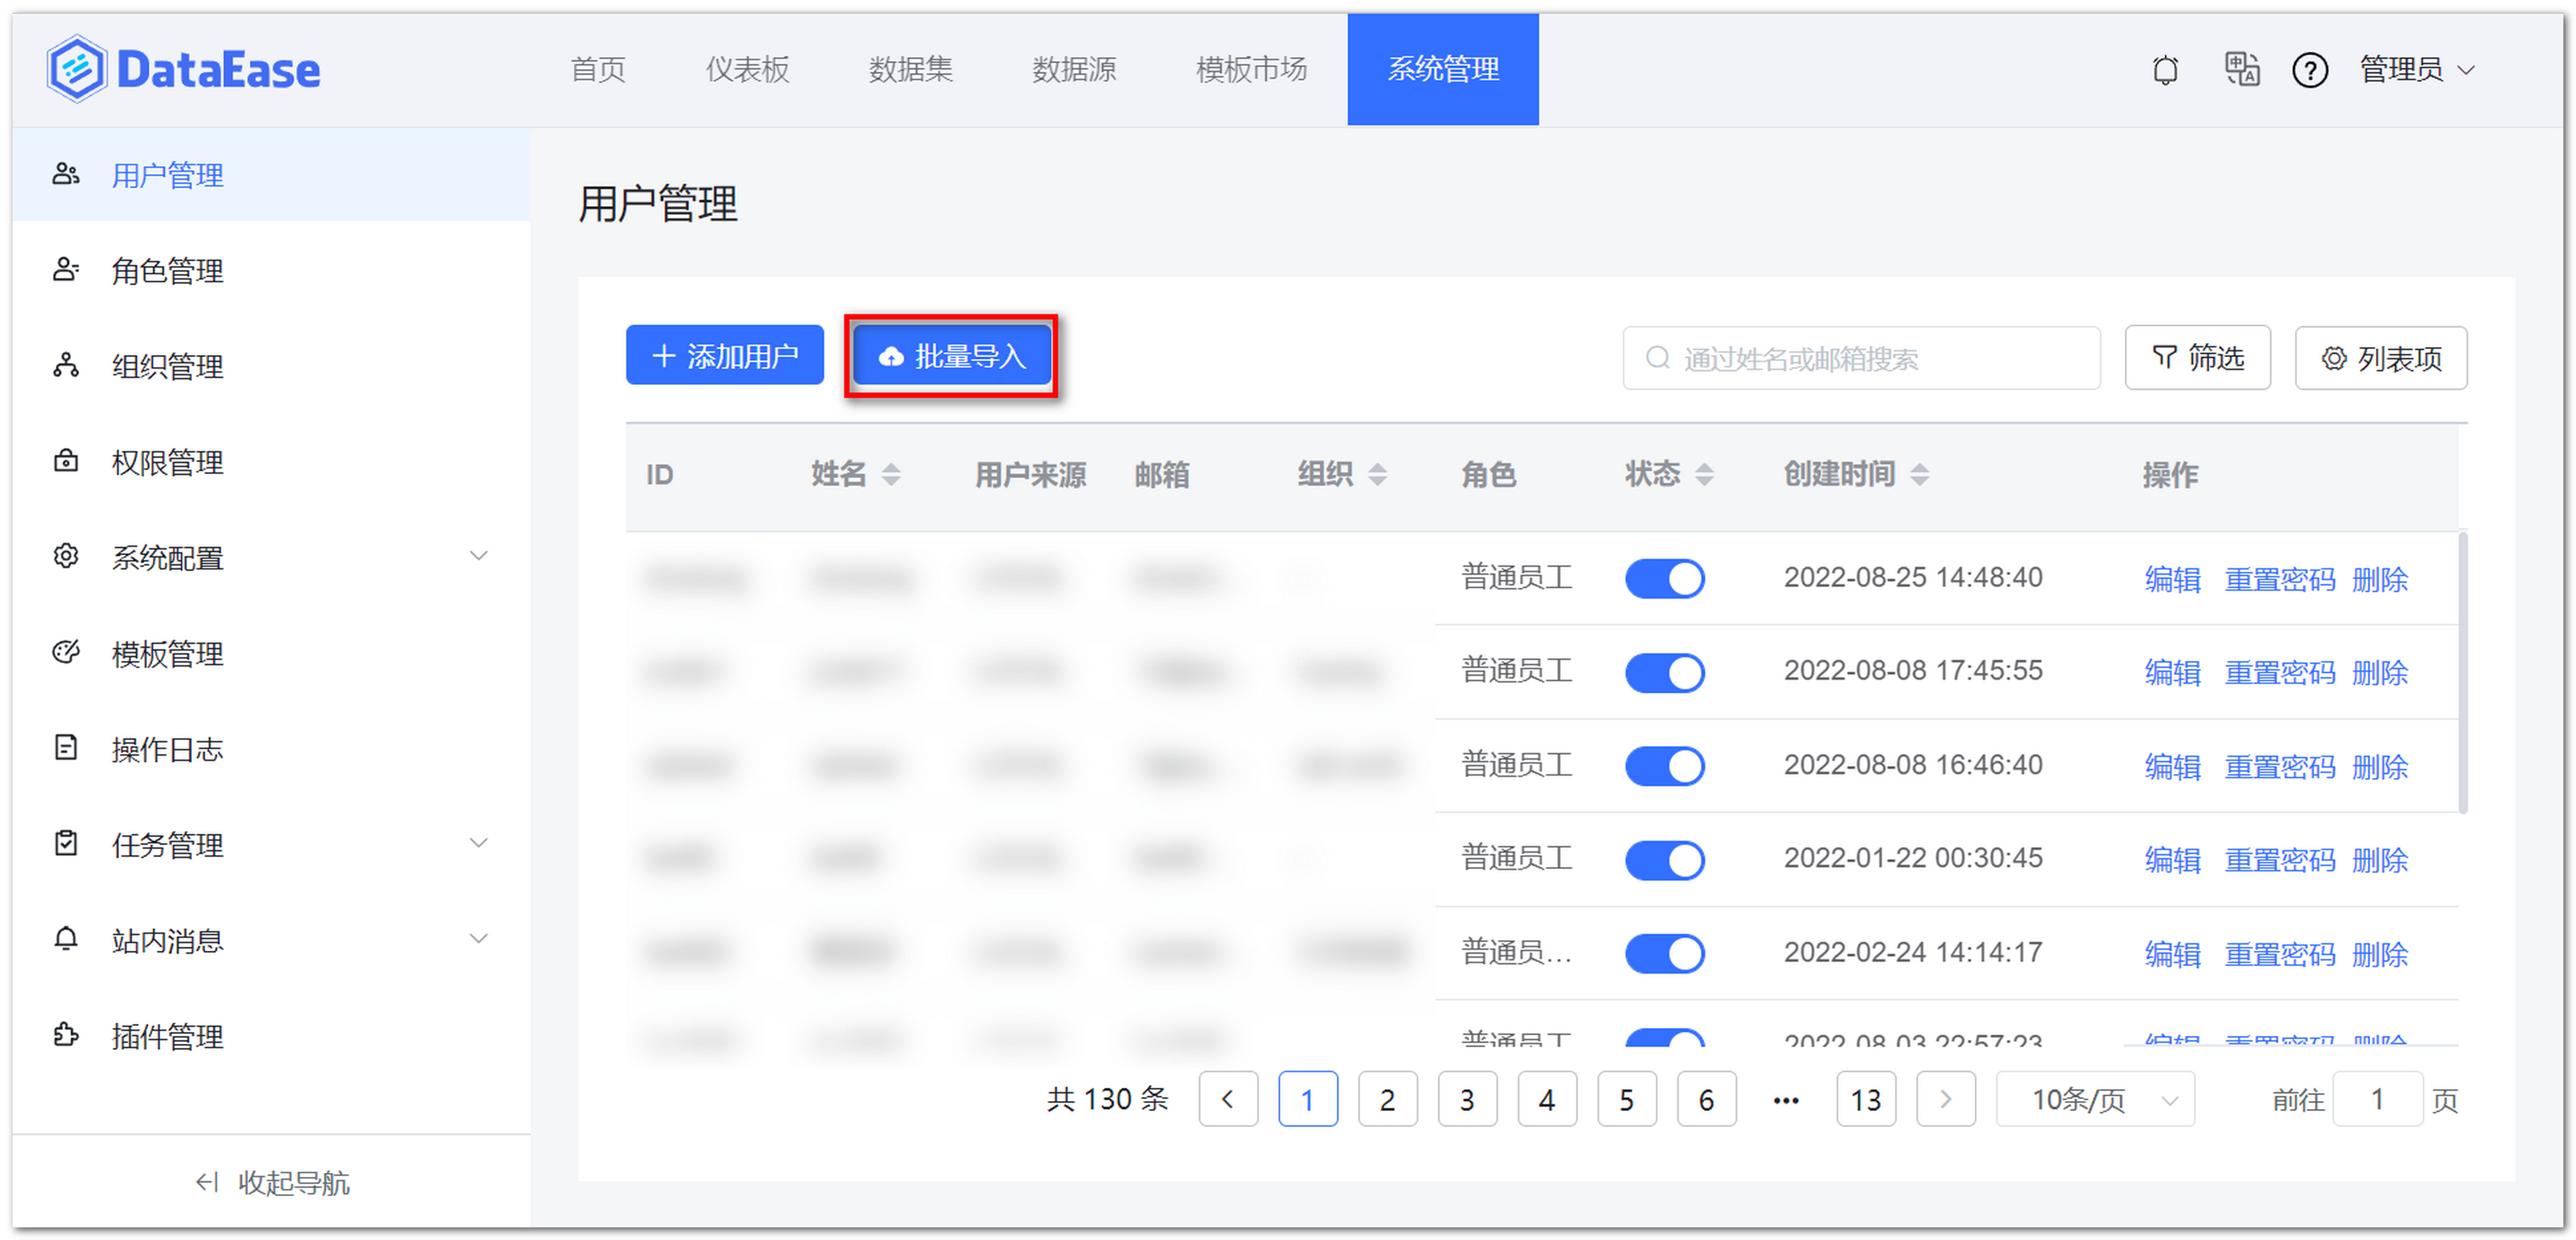Click the 任务管理 clipboard icon
The width and height of the screenshot is (2576, 1240).
tap(66, 843)
